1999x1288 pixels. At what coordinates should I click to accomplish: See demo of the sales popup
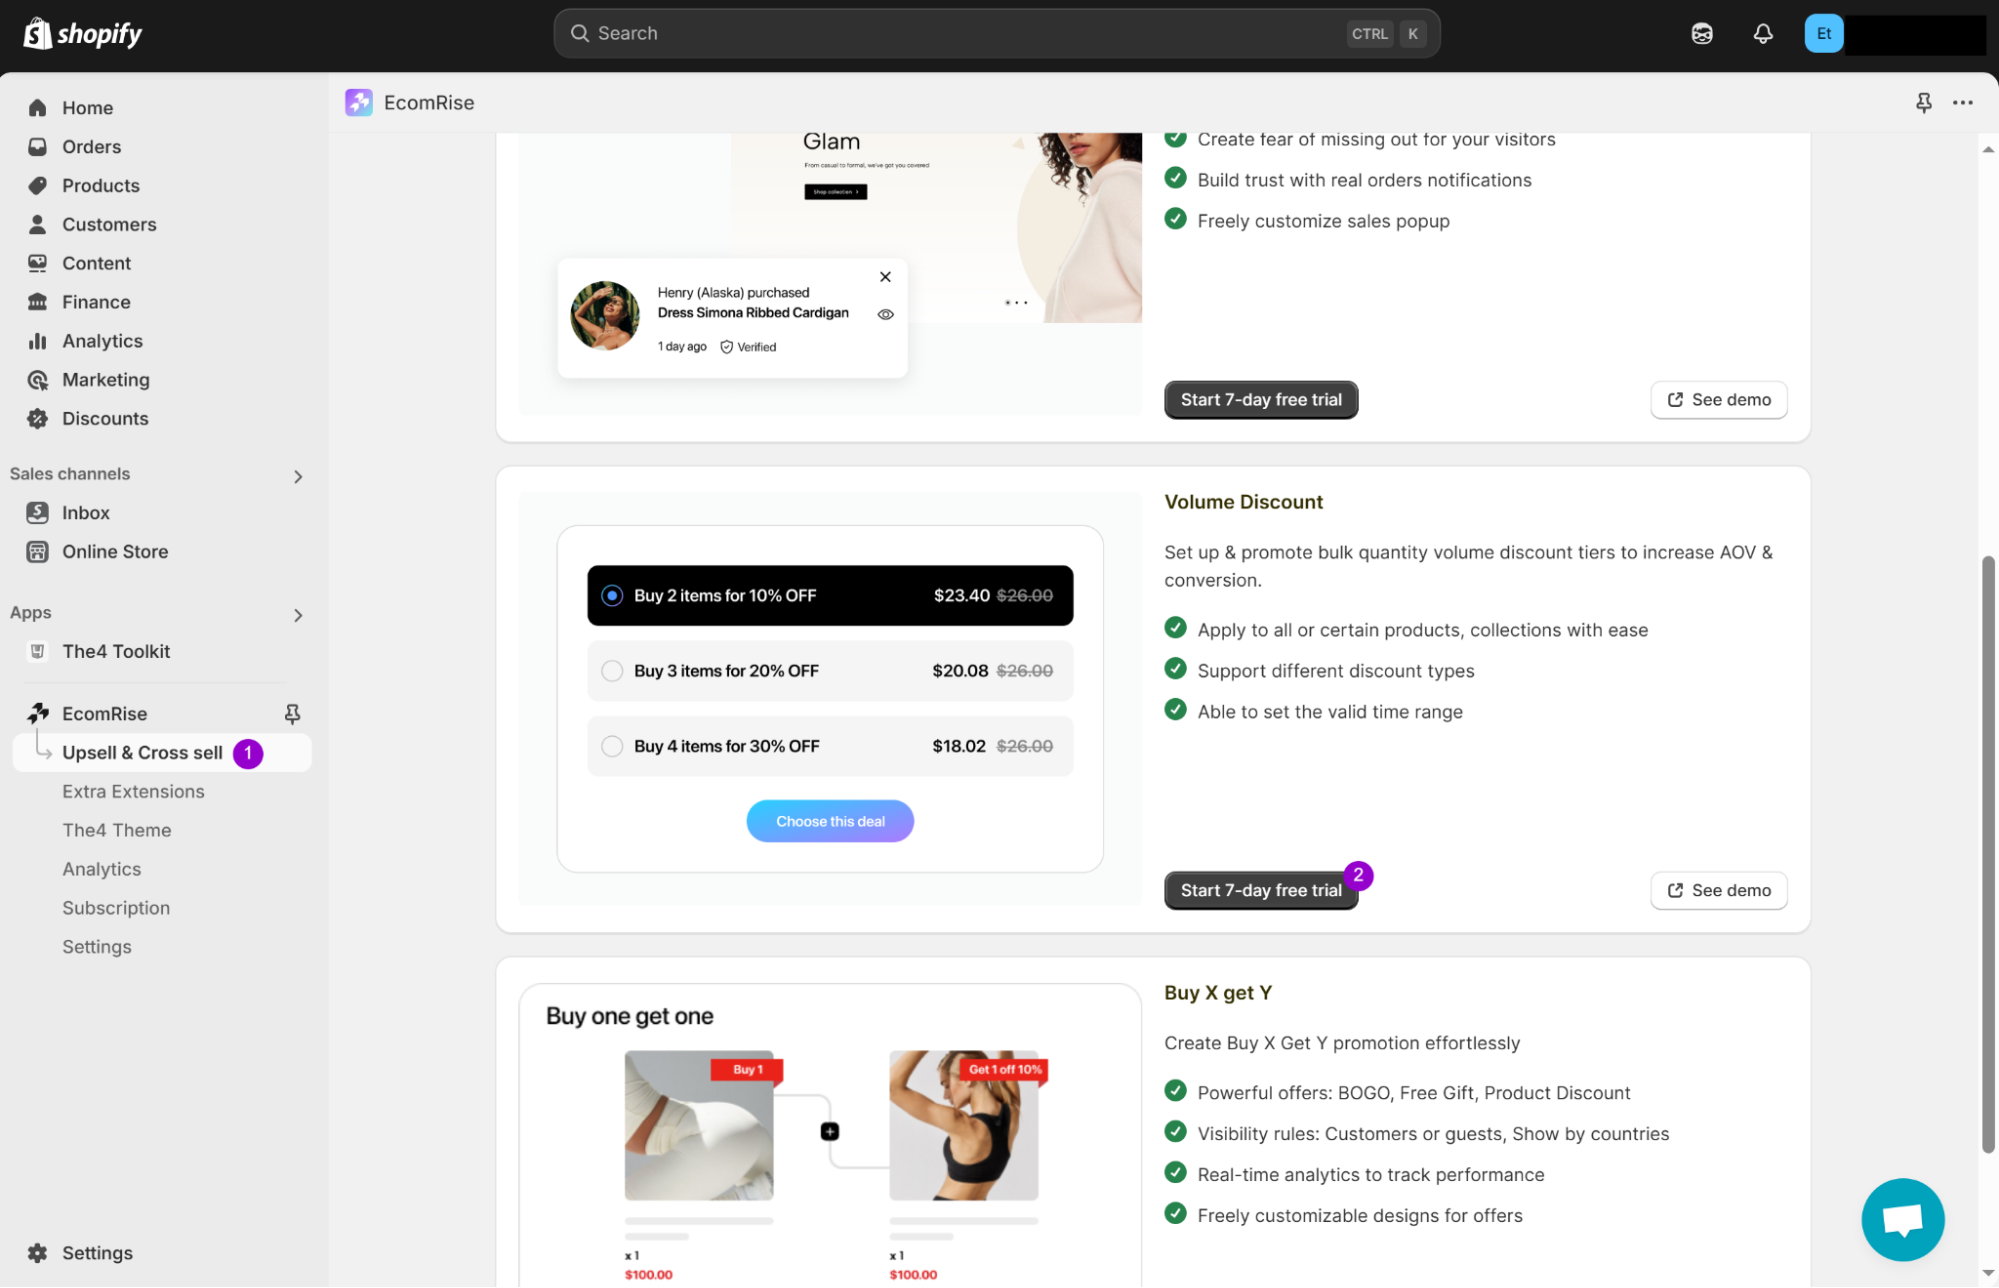pos(1719,400)
